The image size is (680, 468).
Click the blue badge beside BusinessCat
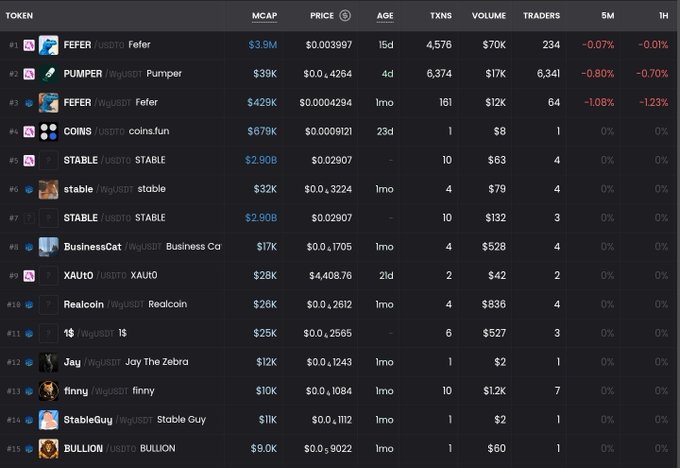click(29, 247)
